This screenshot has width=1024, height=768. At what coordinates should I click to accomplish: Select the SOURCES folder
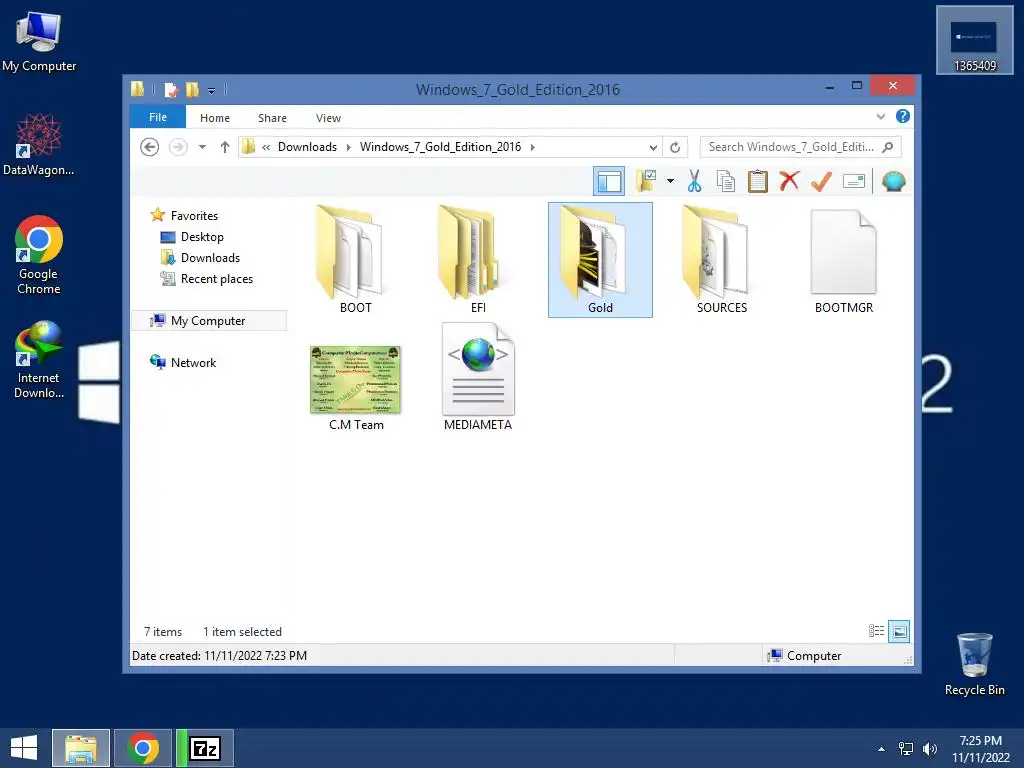pos(722,259)
